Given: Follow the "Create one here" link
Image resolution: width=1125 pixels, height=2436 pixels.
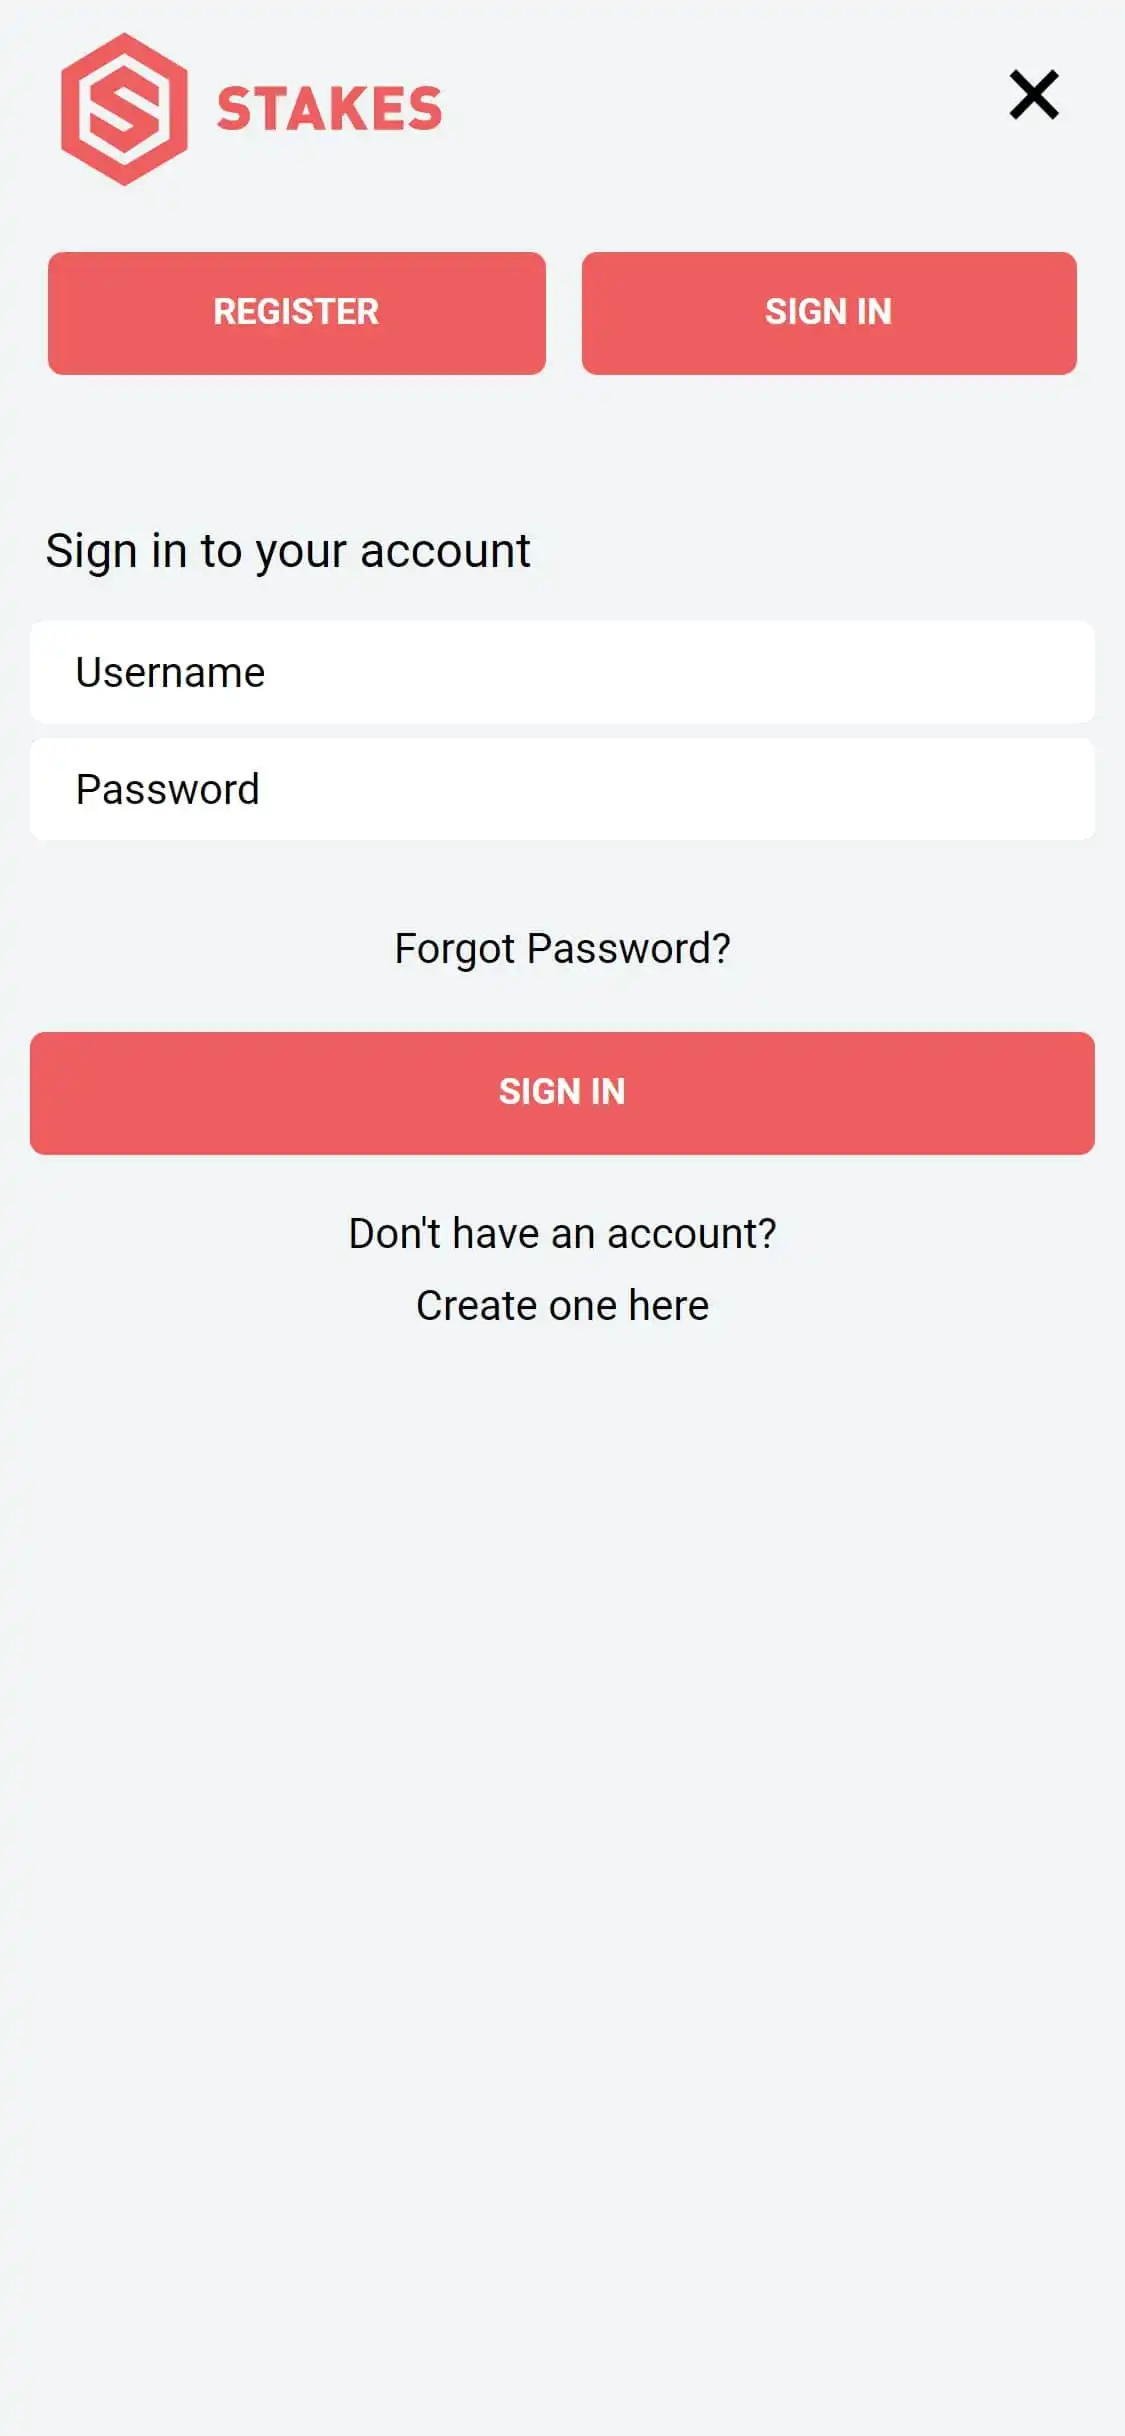Looking at the screenshot, I should tap(562, 1305).
